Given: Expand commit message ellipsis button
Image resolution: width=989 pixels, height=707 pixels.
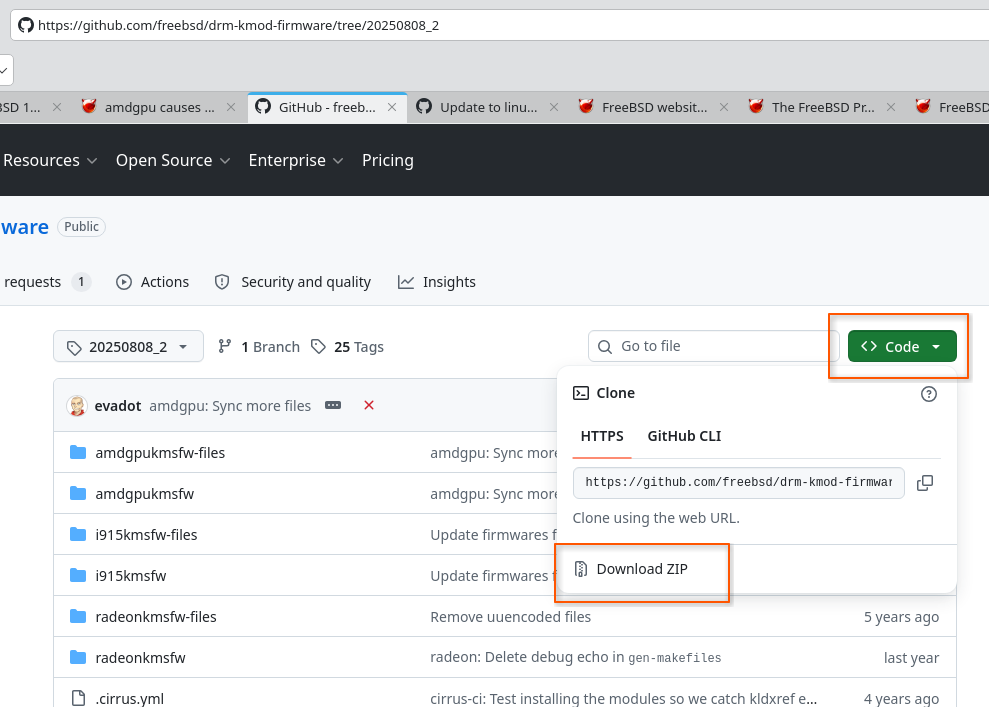Looking at the screenshot, I should [x=333, y=406].
